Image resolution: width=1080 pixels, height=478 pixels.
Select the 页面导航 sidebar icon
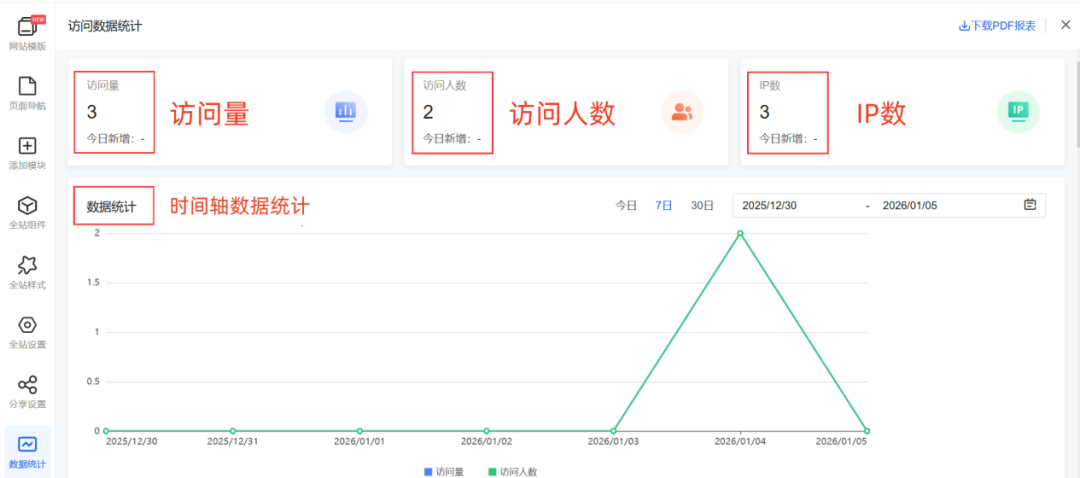click(x=27, y=86)
